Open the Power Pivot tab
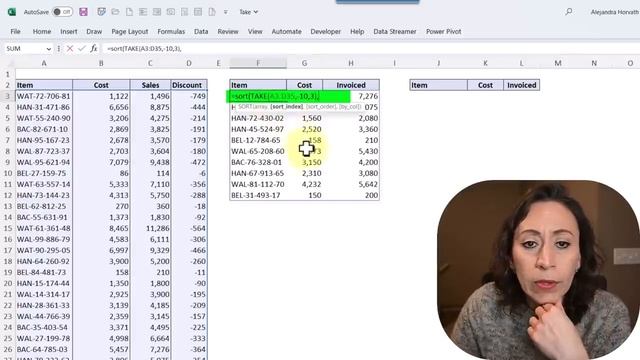This screenshot has height=360, width=640. point(443,31)
